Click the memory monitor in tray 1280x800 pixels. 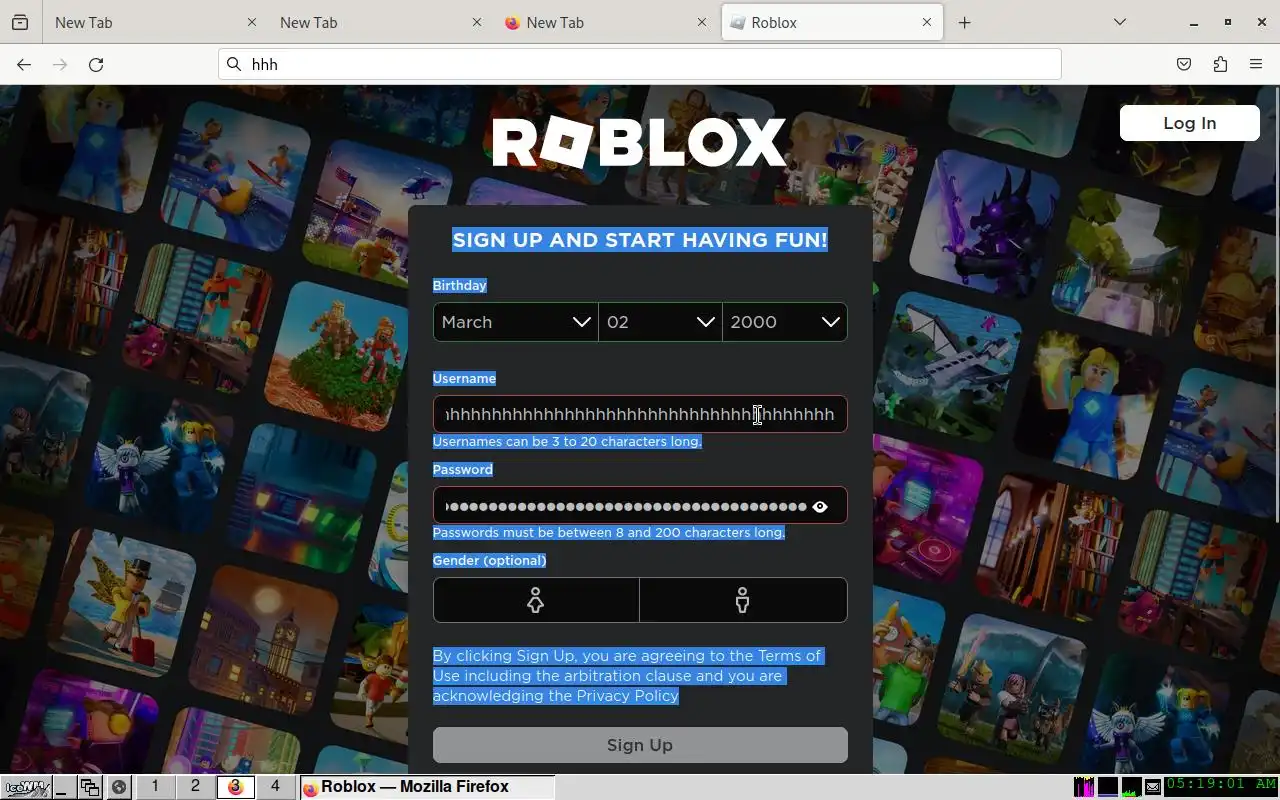click(x=1108, y=787)
